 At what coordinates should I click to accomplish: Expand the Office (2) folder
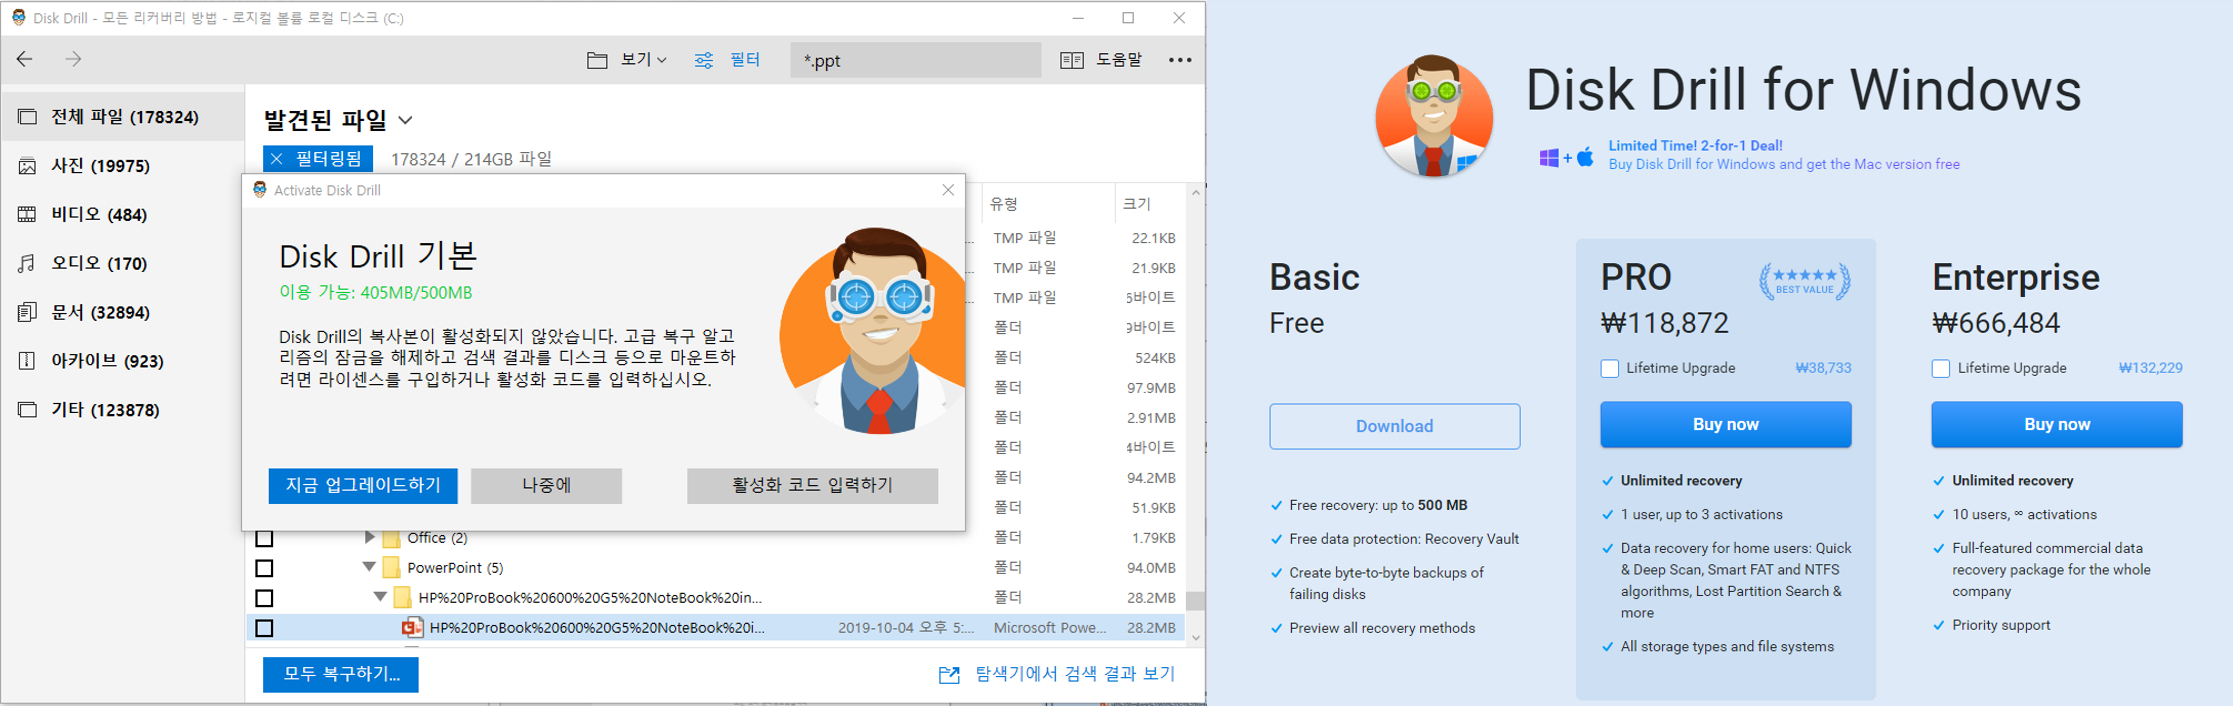pyautogui.click(x=369, y=538)
